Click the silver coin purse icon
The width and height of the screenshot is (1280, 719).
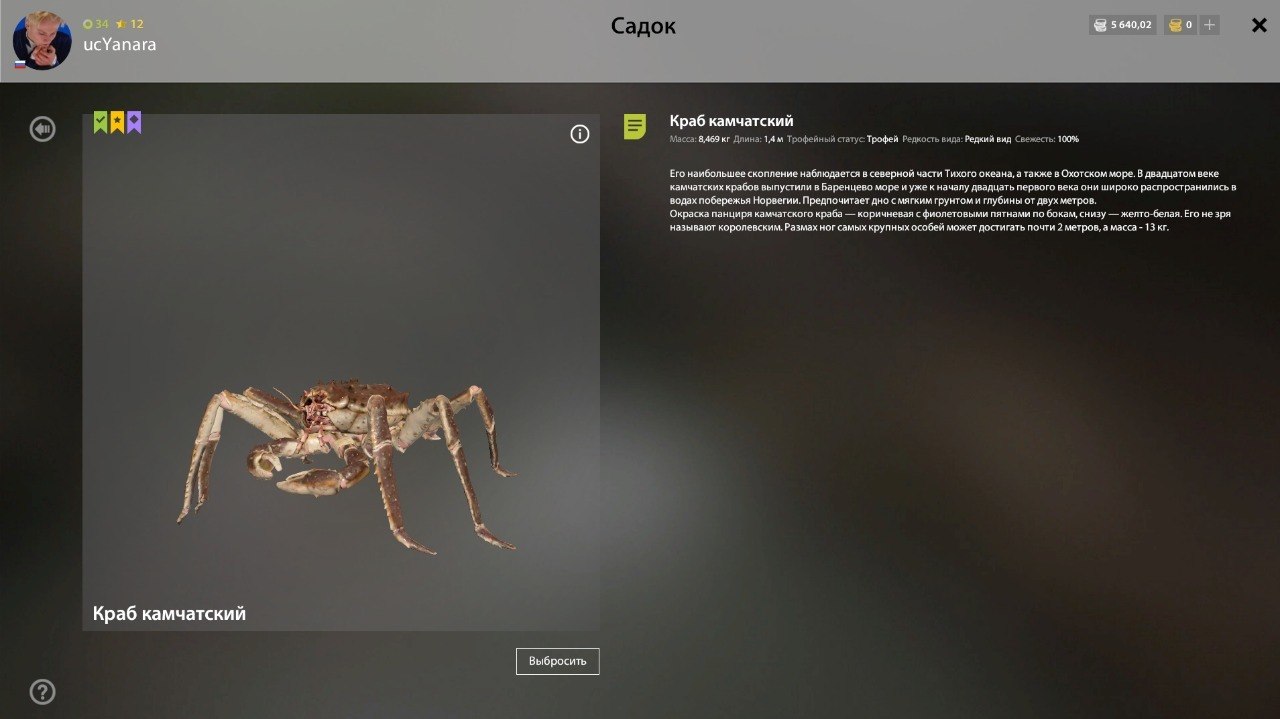(x=1098, y=24)
